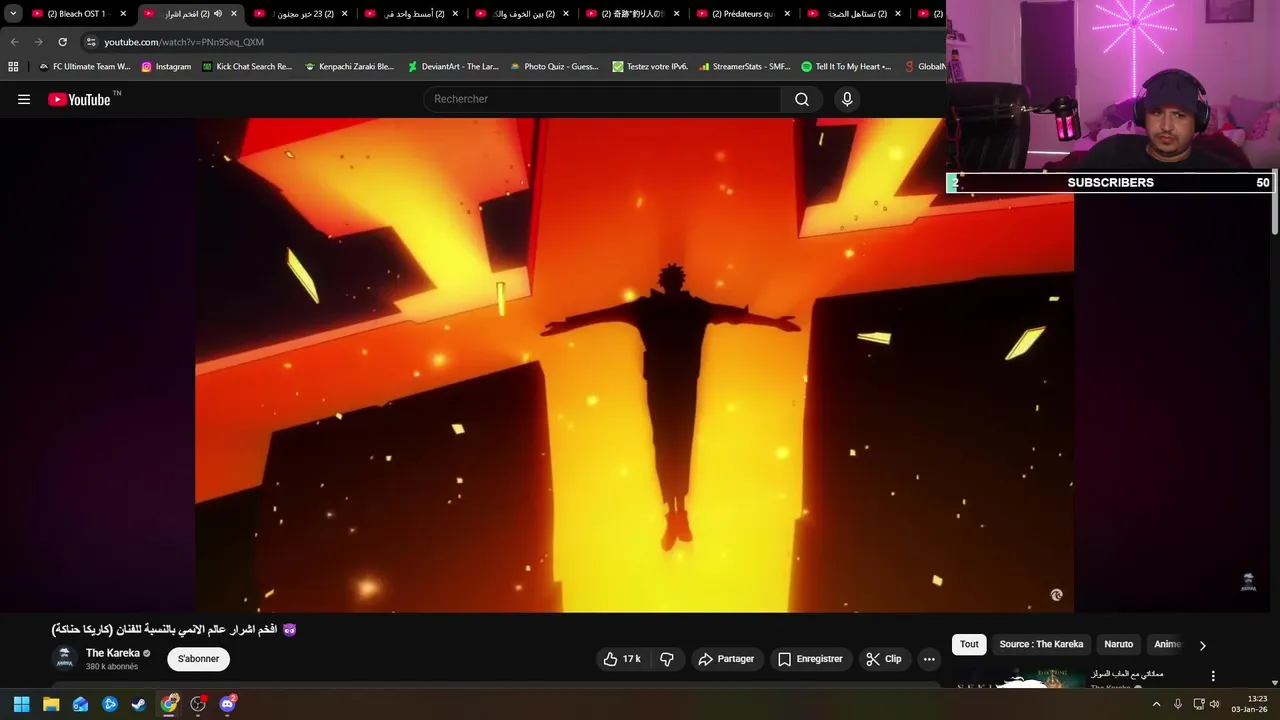Open the Testez votre IPv6 bookmark
The image size is (1280, 720).
click(x=650, y=67)
